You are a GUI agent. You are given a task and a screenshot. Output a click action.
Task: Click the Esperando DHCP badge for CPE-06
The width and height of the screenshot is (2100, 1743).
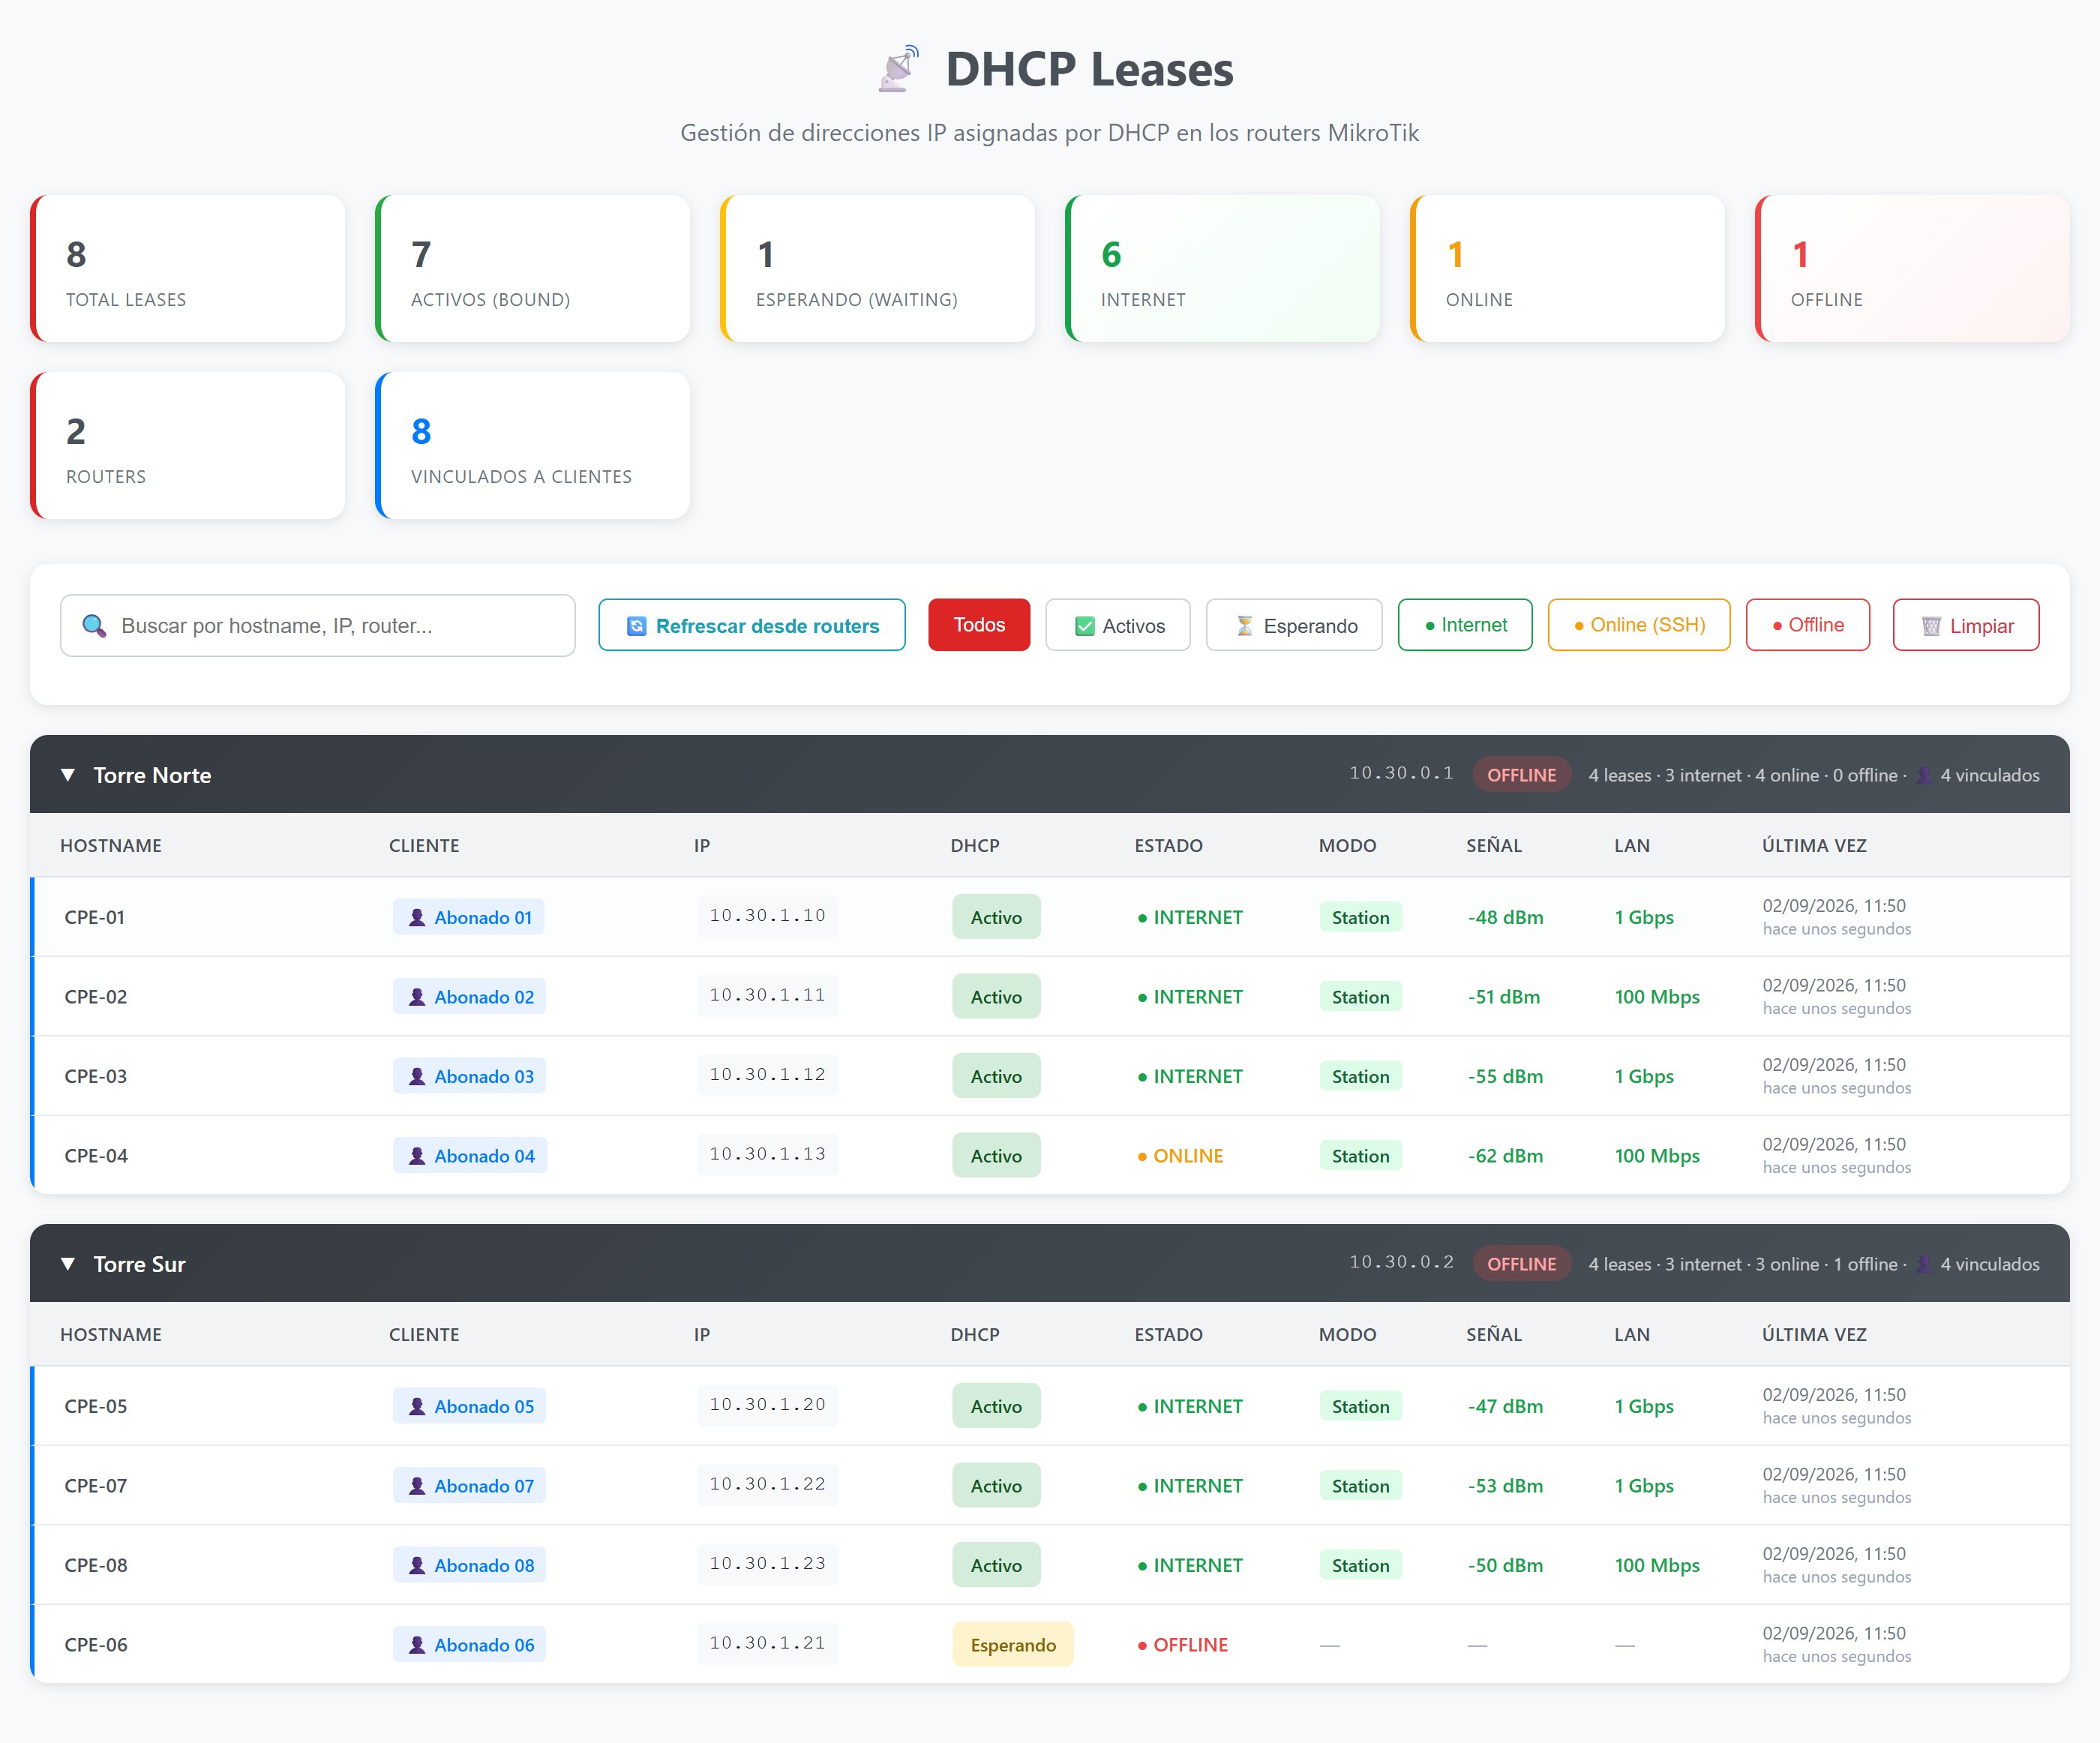tap(1013, 1645)
